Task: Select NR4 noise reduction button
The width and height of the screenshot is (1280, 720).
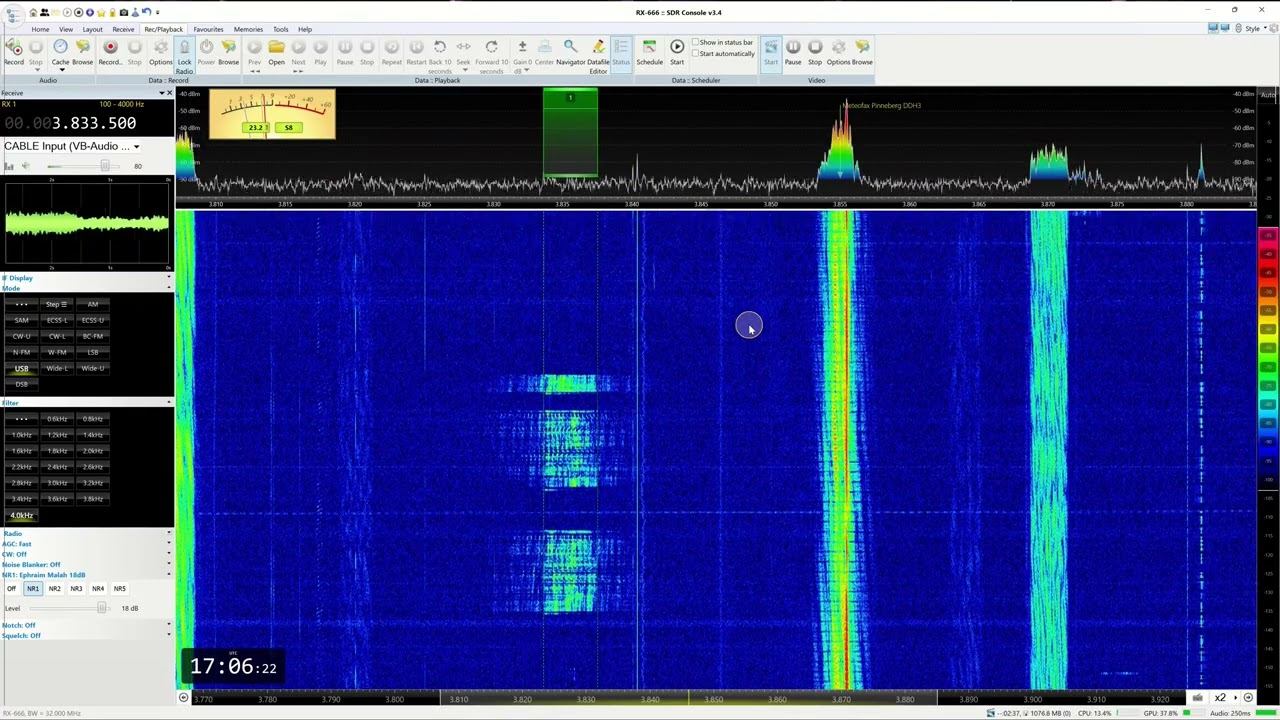Action: point(98,589)
